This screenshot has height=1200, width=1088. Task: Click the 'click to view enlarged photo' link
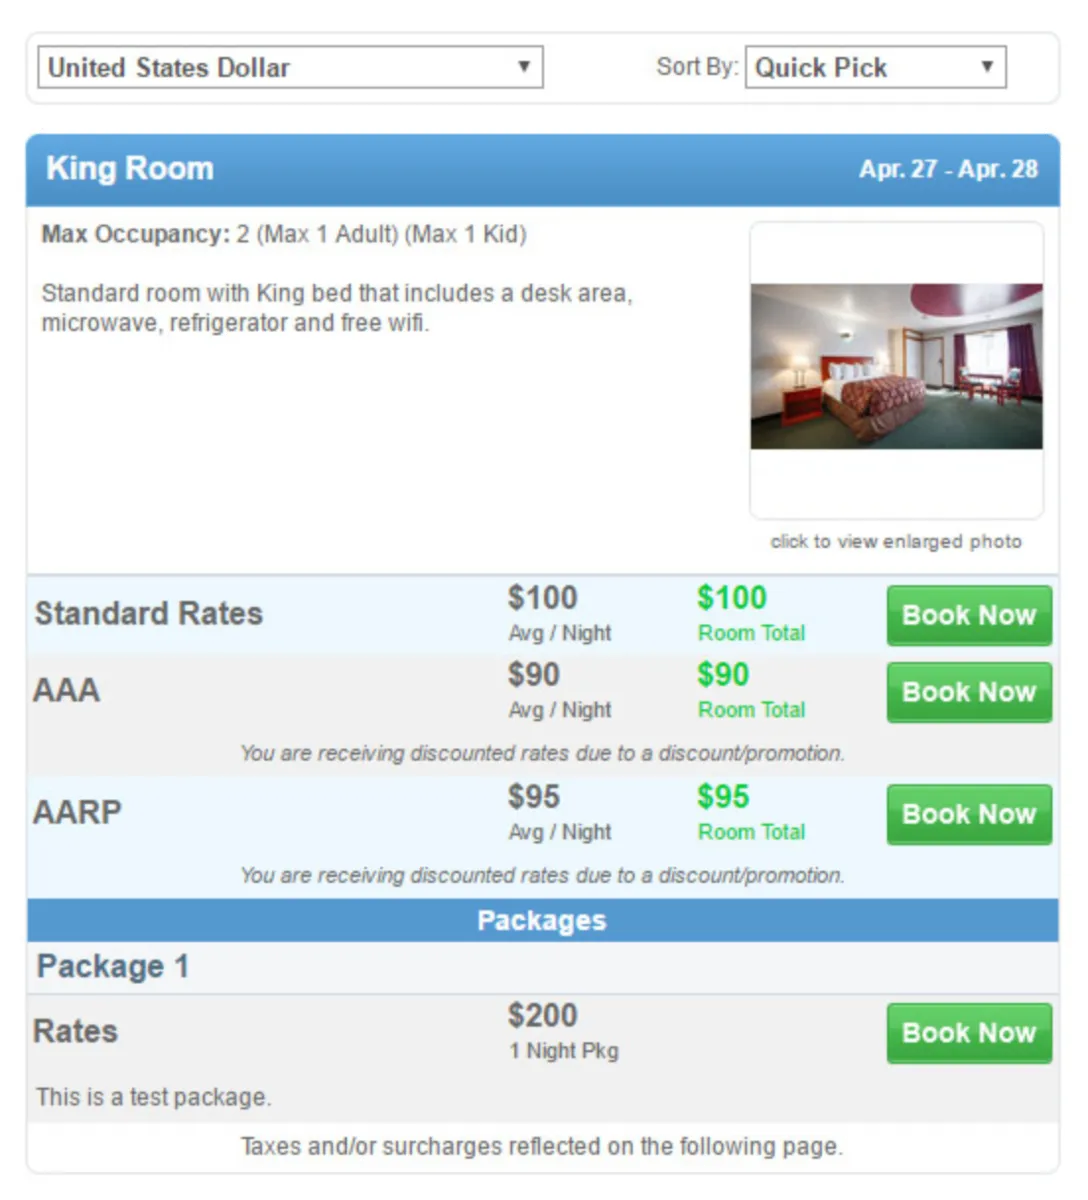click(x=896, y=541)
